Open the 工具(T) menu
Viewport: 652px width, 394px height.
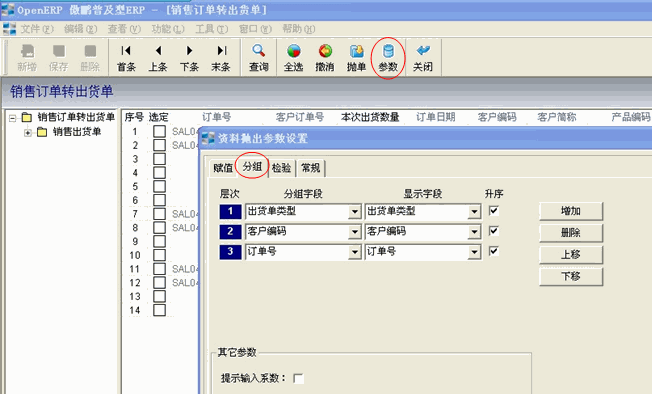tap(211, 29)
